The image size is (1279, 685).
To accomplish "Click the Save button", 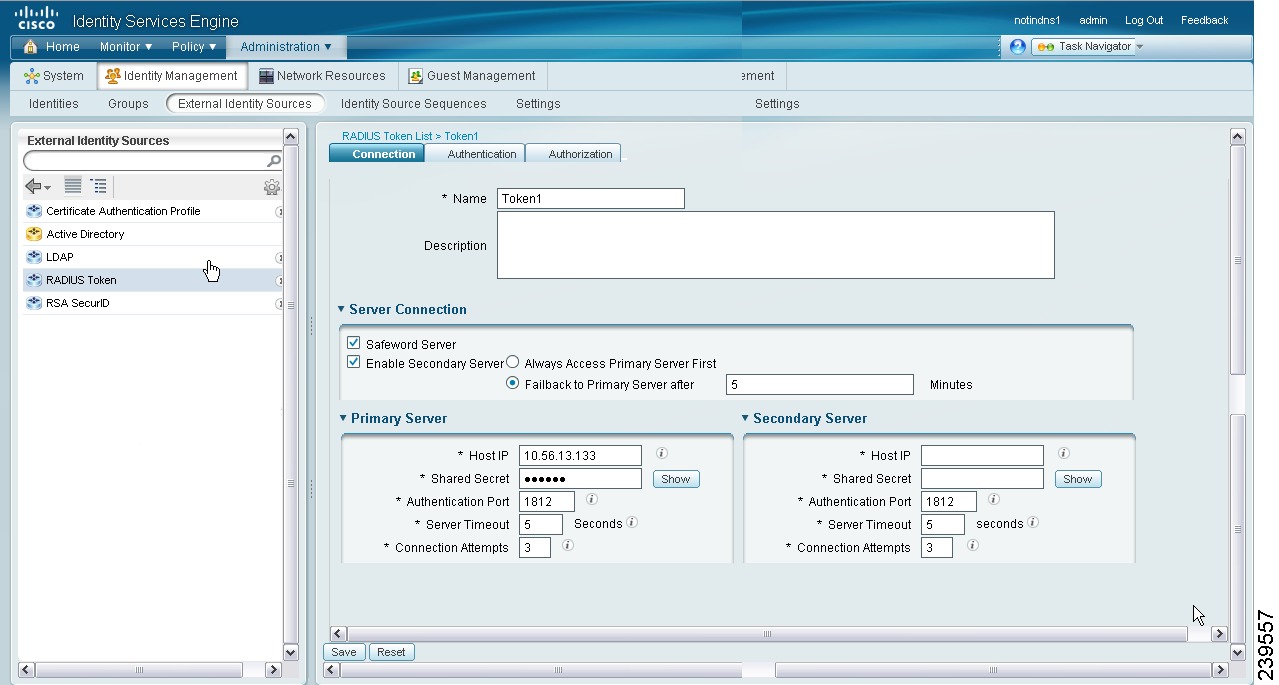I will point(344,652).
